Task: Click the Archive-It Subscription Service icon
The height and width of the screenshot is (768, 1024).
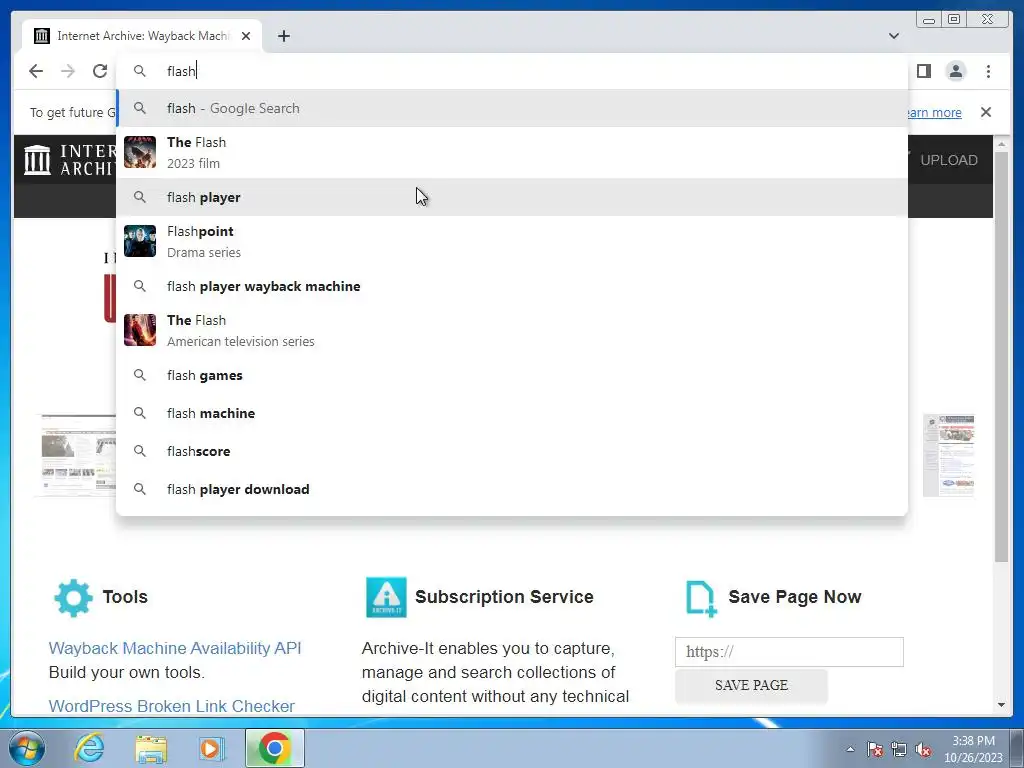Action: (x=386, y=597)
